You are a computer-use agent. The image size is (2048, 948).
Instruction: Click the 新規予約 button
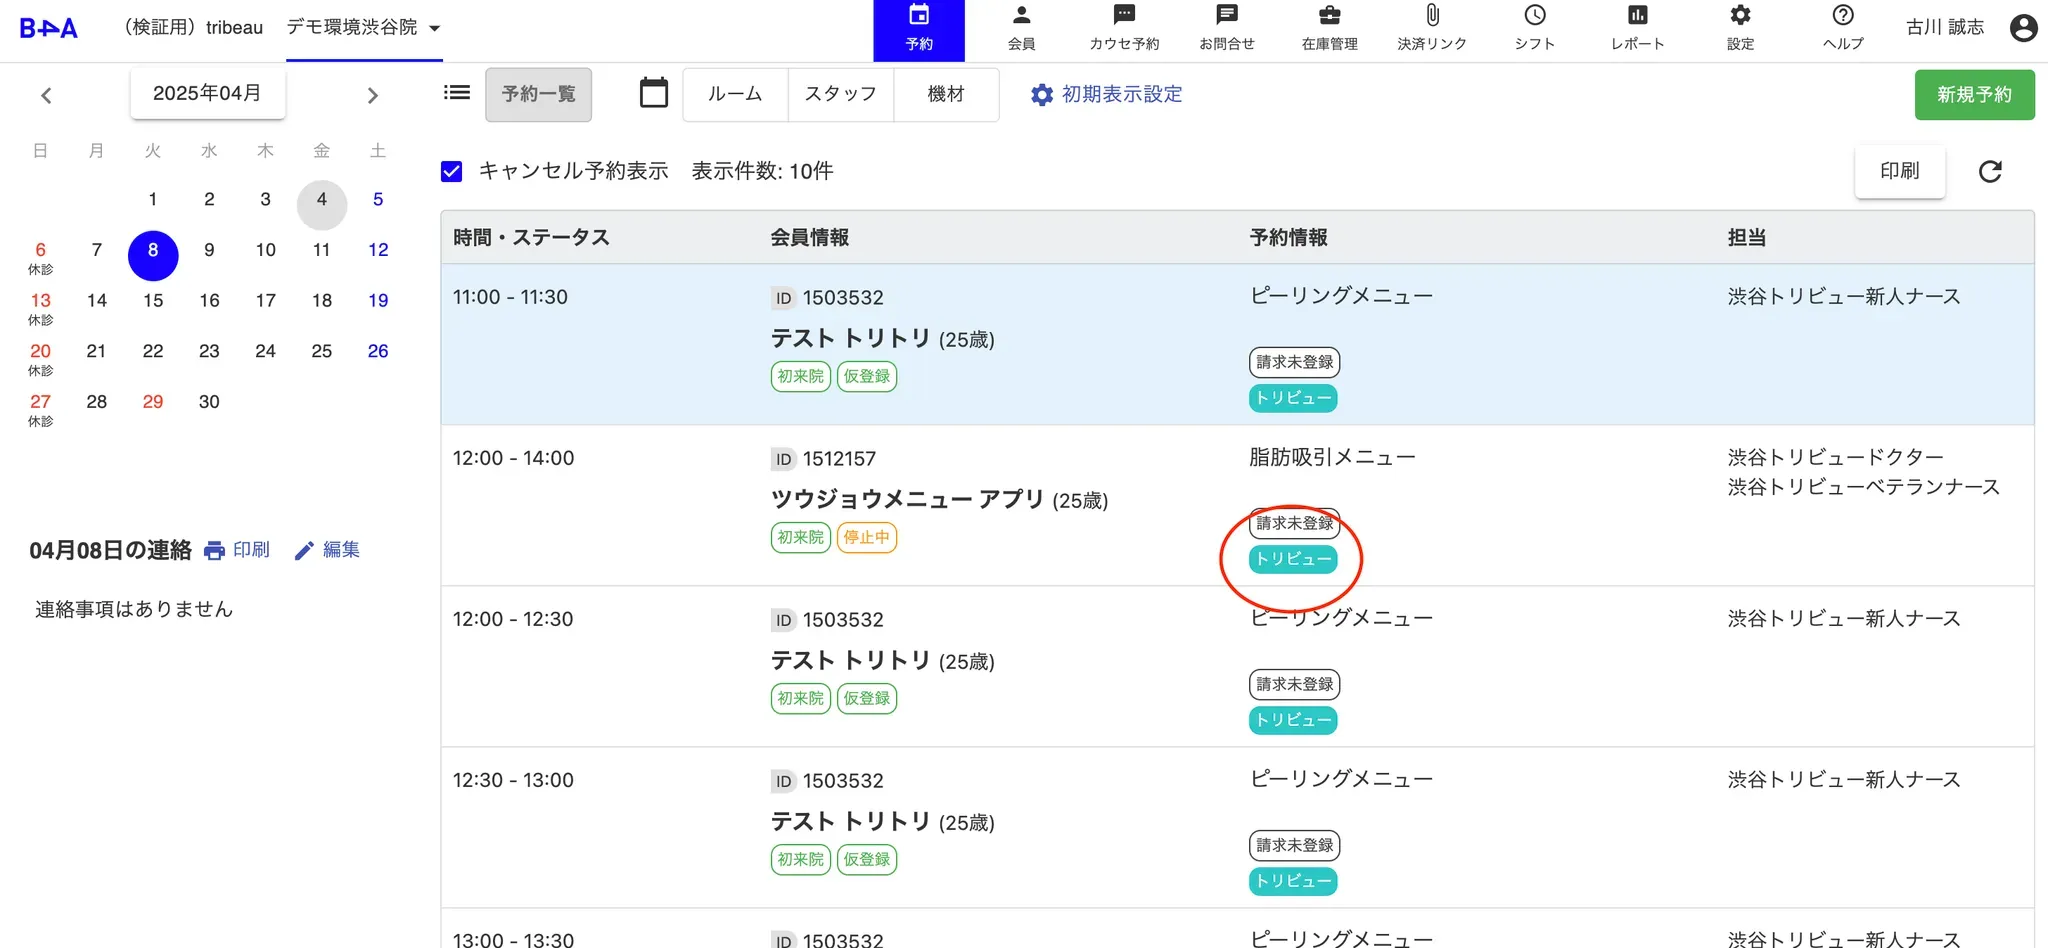tap(1974, 95)
